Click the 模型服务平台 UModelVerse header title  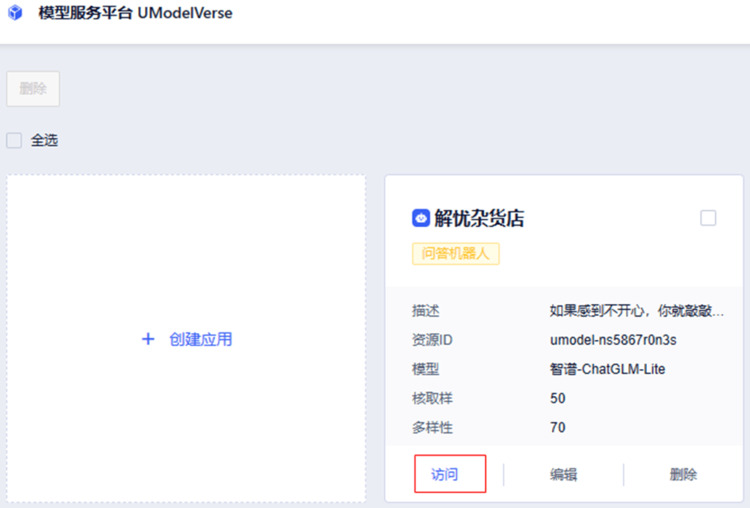click(135, 13)
